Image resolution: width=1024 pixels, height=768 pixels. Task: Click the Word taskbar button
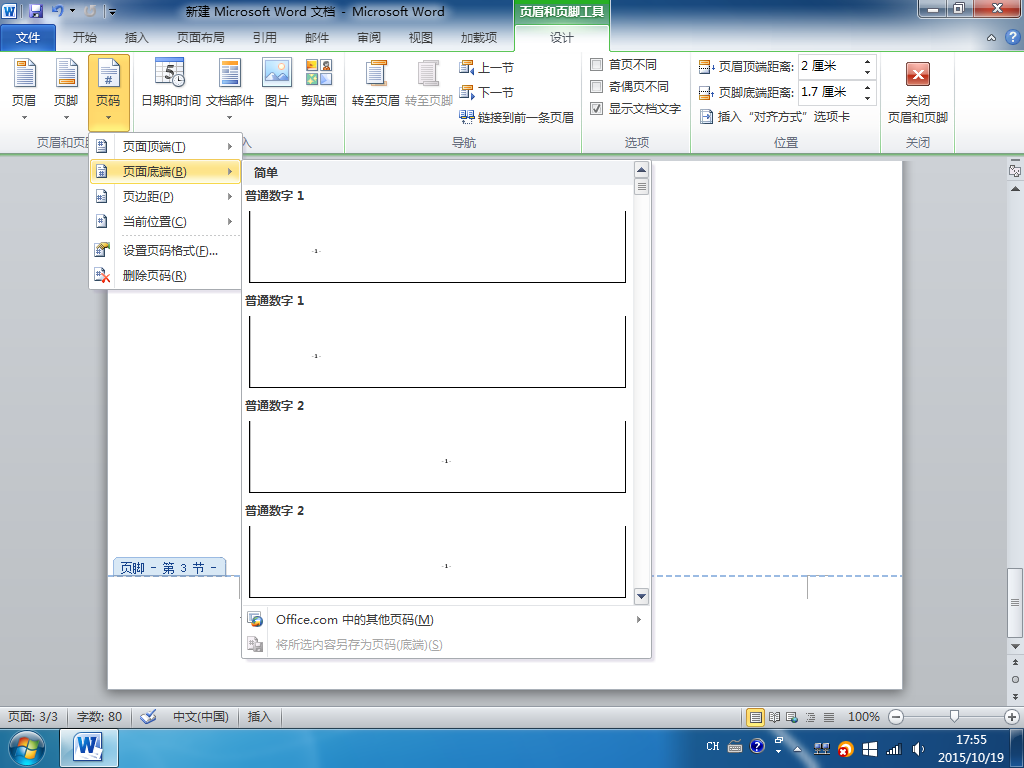pos(89,748)
